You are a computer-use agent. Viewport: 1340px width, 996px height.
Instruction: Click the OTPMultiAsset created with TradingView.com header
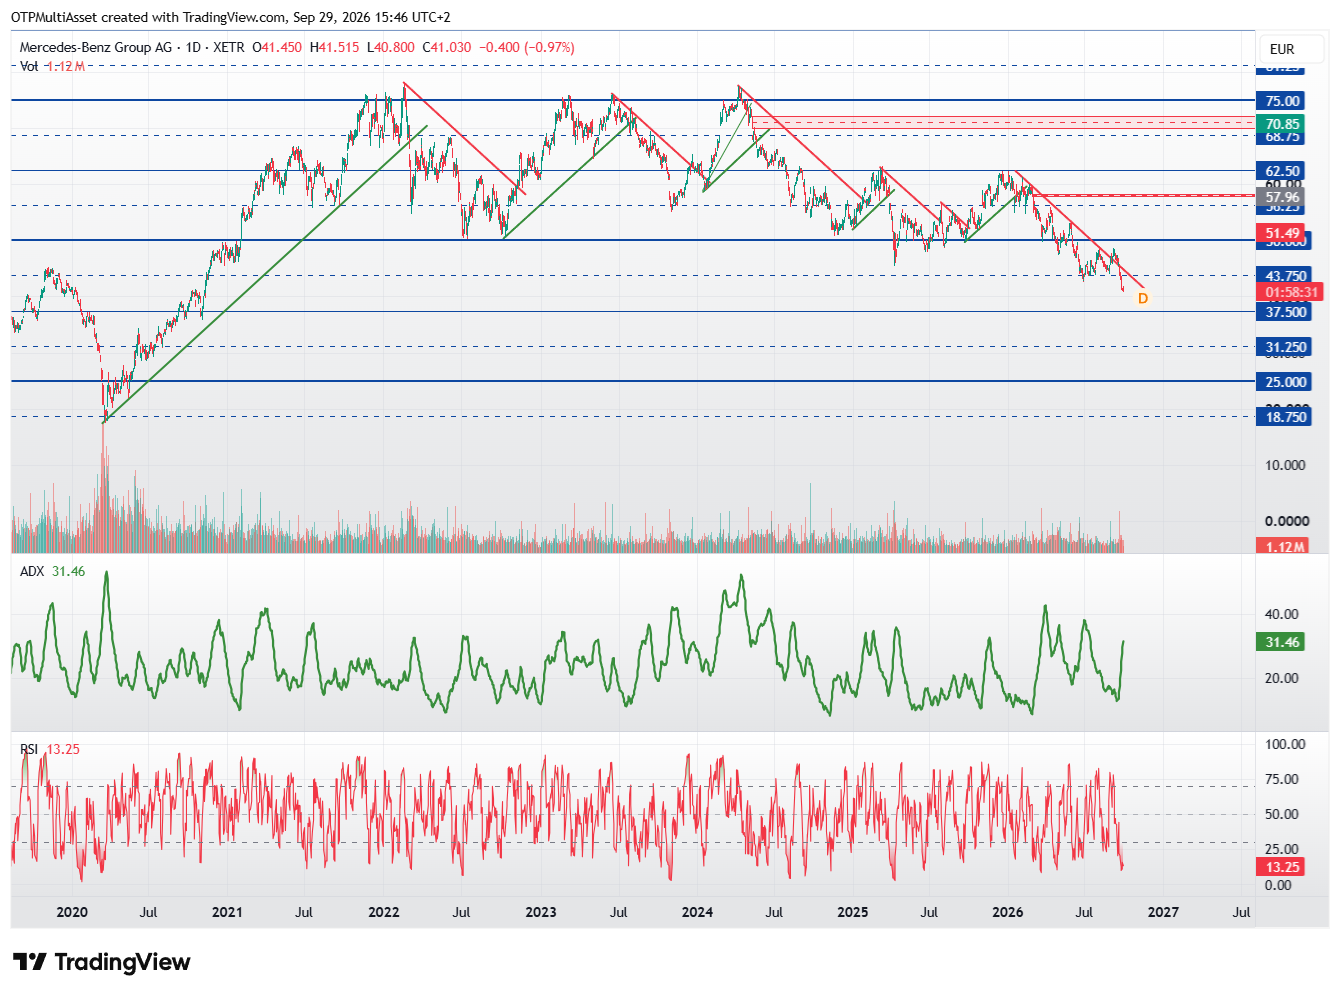pyautogui.click(x=231, y=17)
